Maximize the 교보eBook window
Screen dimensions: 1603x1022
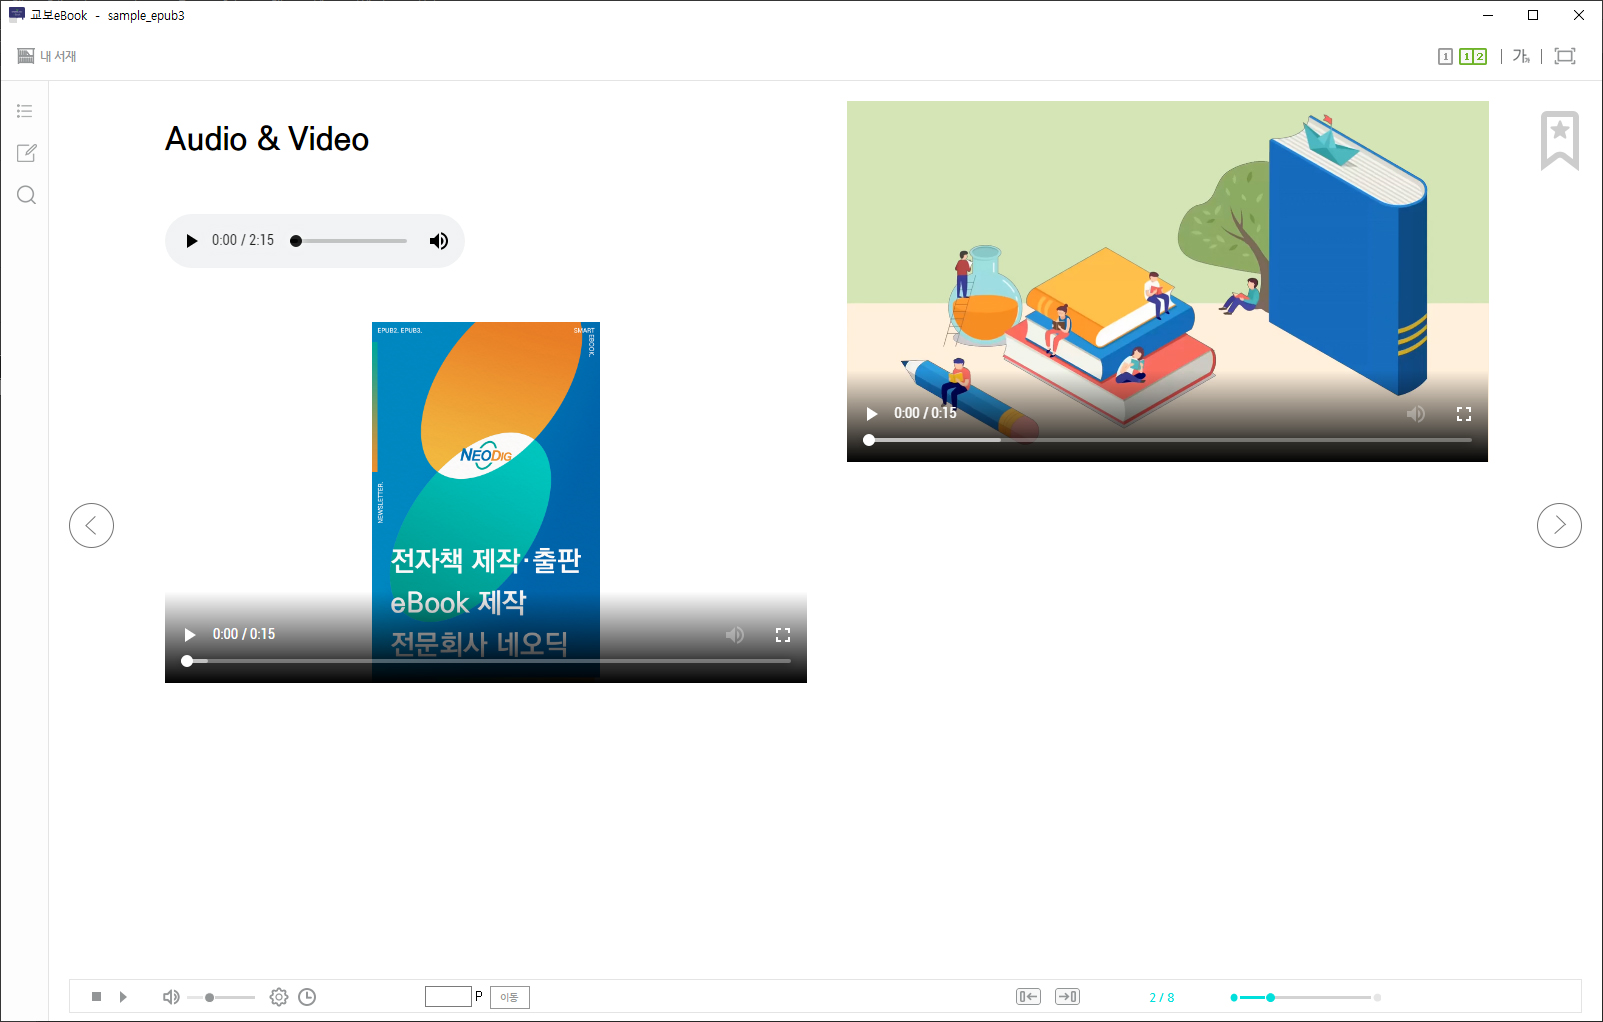coord(1533,15)
